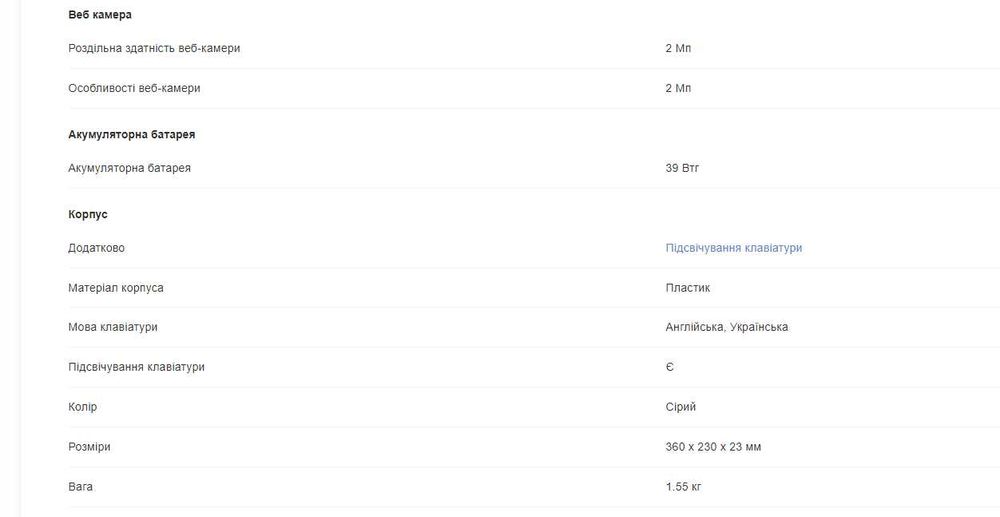1000x517 pixels.
Task: Click the Колір row label
Action: [83, 407]
